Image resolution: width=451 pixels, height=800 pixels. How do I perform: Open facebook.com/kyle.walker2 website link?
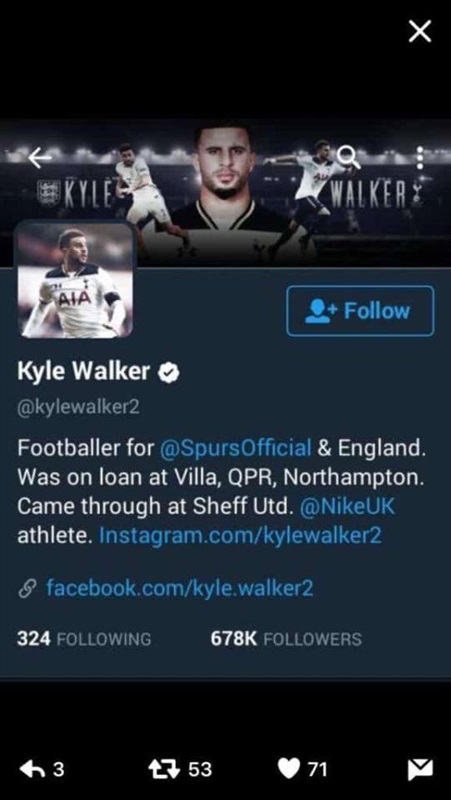click(180, 588)
